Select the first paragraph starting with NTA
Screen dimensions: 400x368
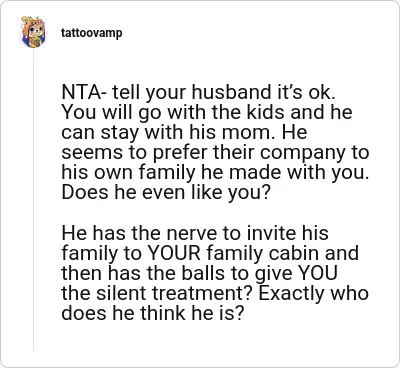(x=215, y=143)
